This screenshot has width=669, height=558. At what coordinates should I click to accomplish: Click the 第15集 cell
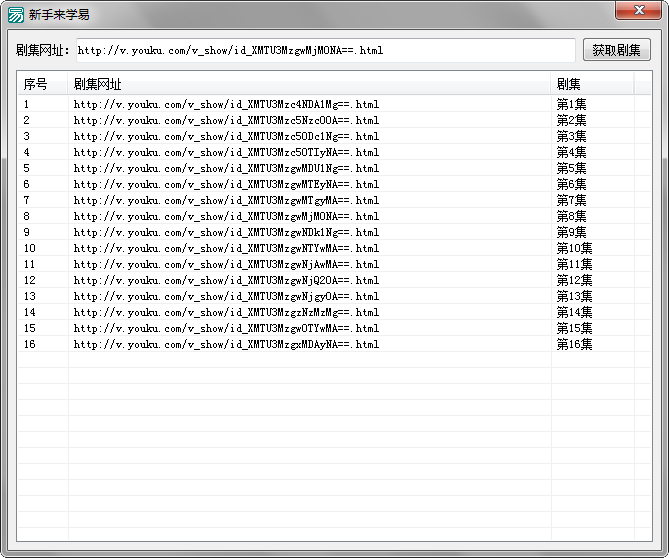pos(574,328)
